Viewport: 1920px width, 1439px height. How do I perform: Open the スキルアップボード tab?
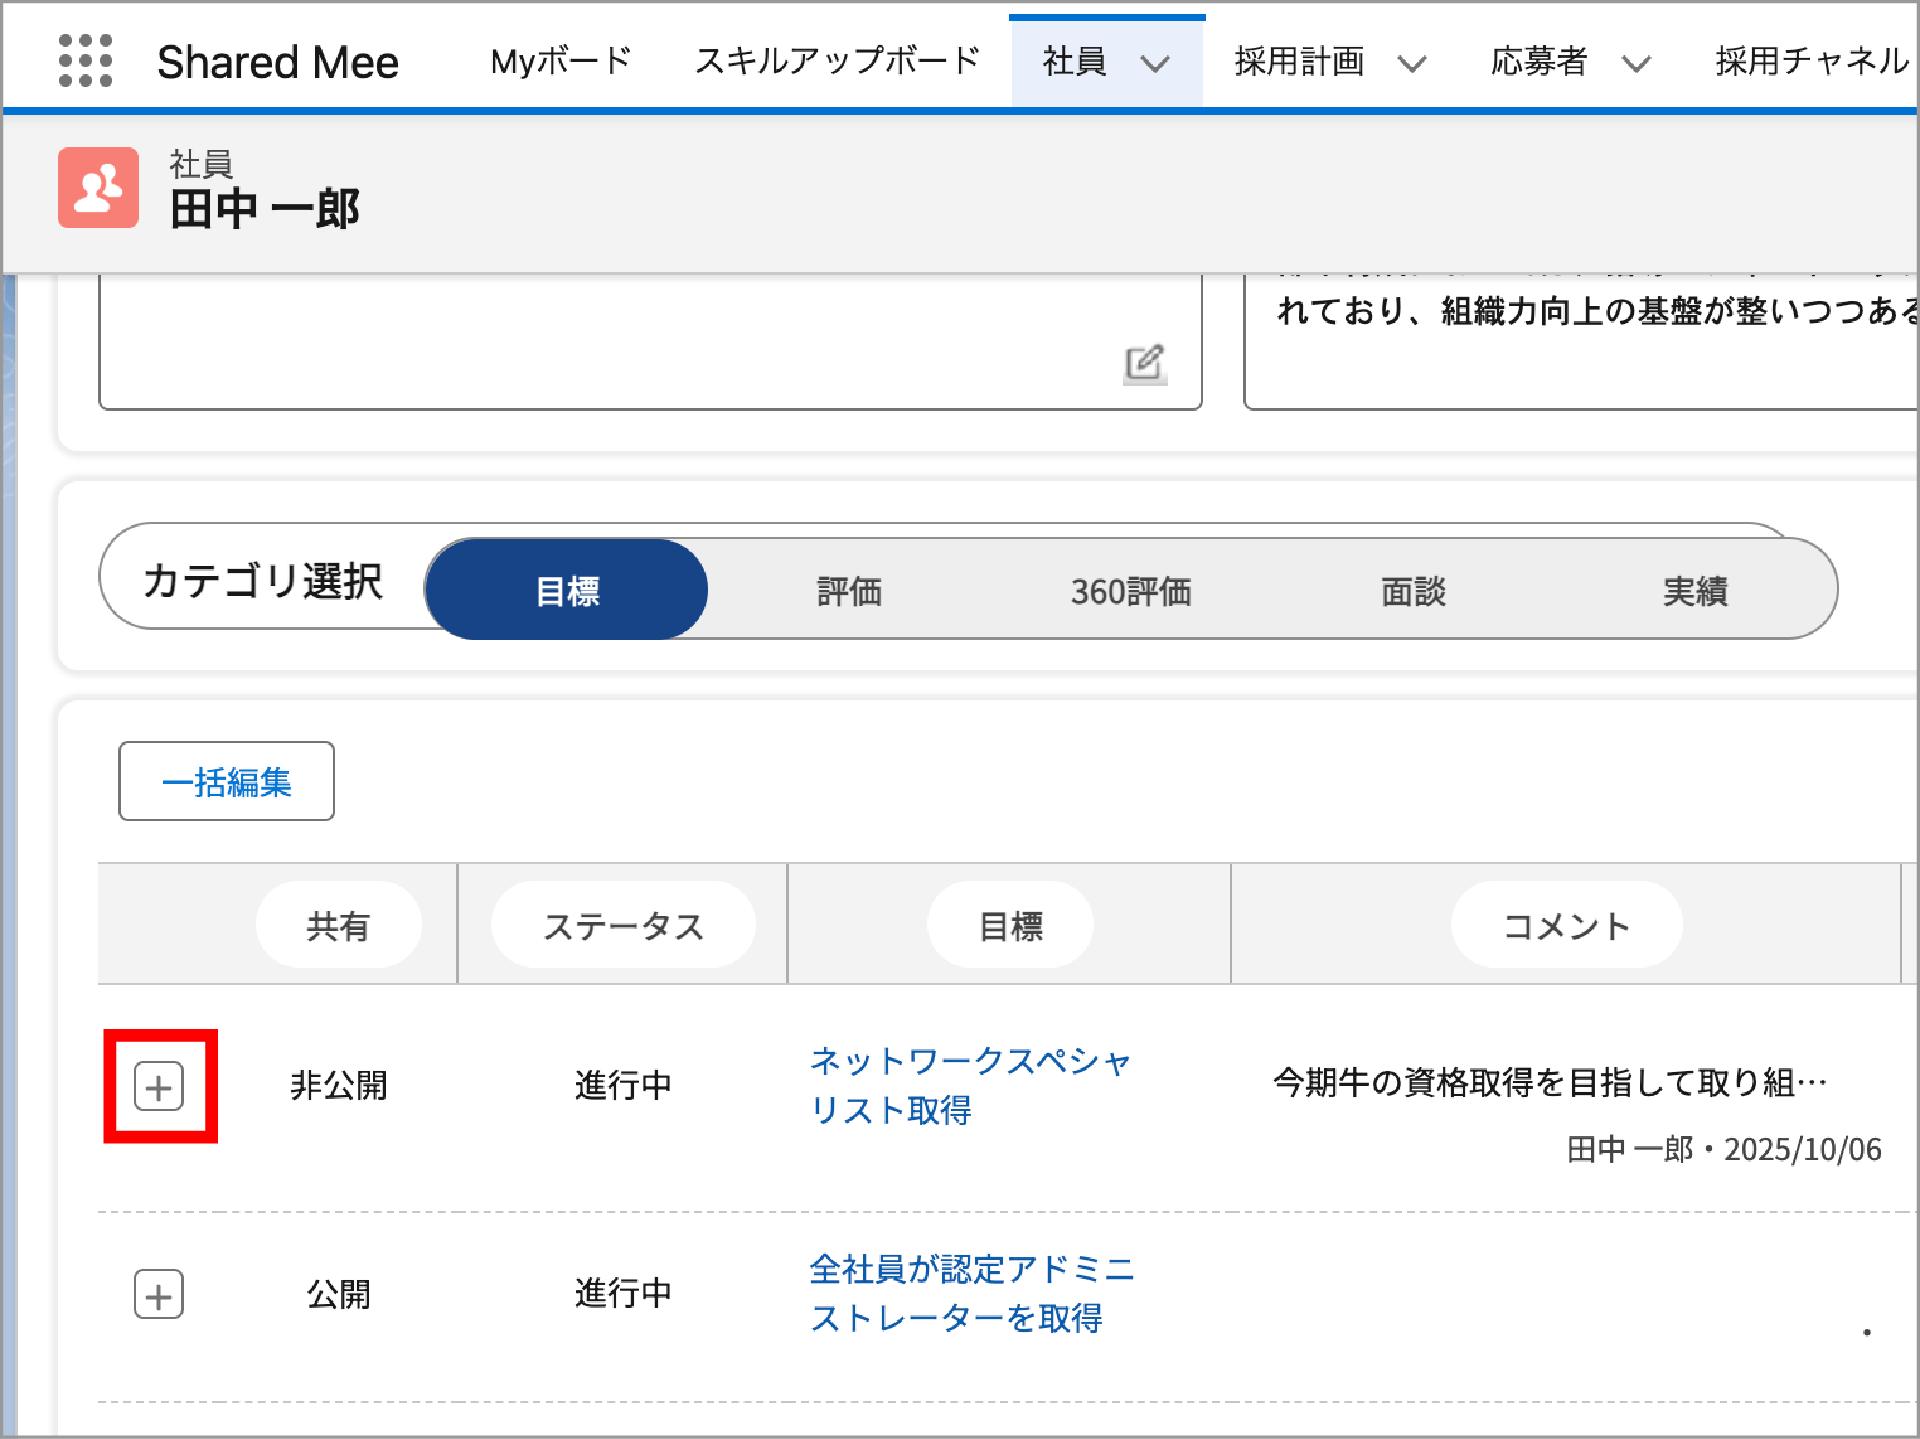(837, 61)
